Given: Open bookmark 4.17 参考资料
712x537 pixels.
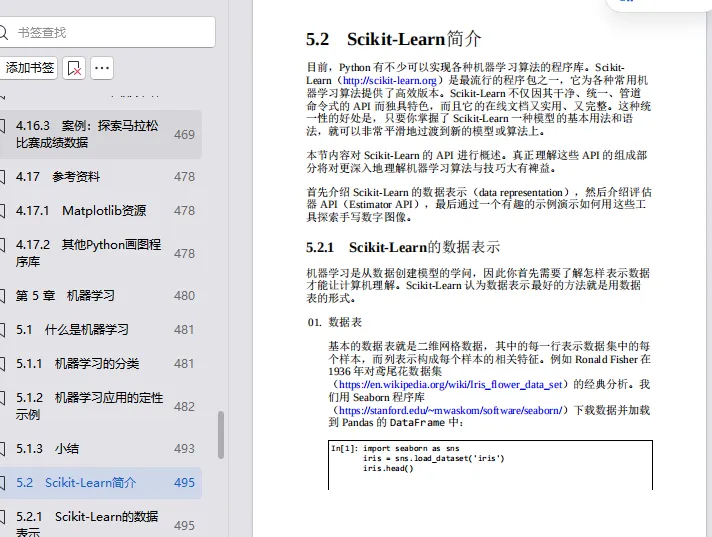Looking at the screenshot, I should point(100,177).
